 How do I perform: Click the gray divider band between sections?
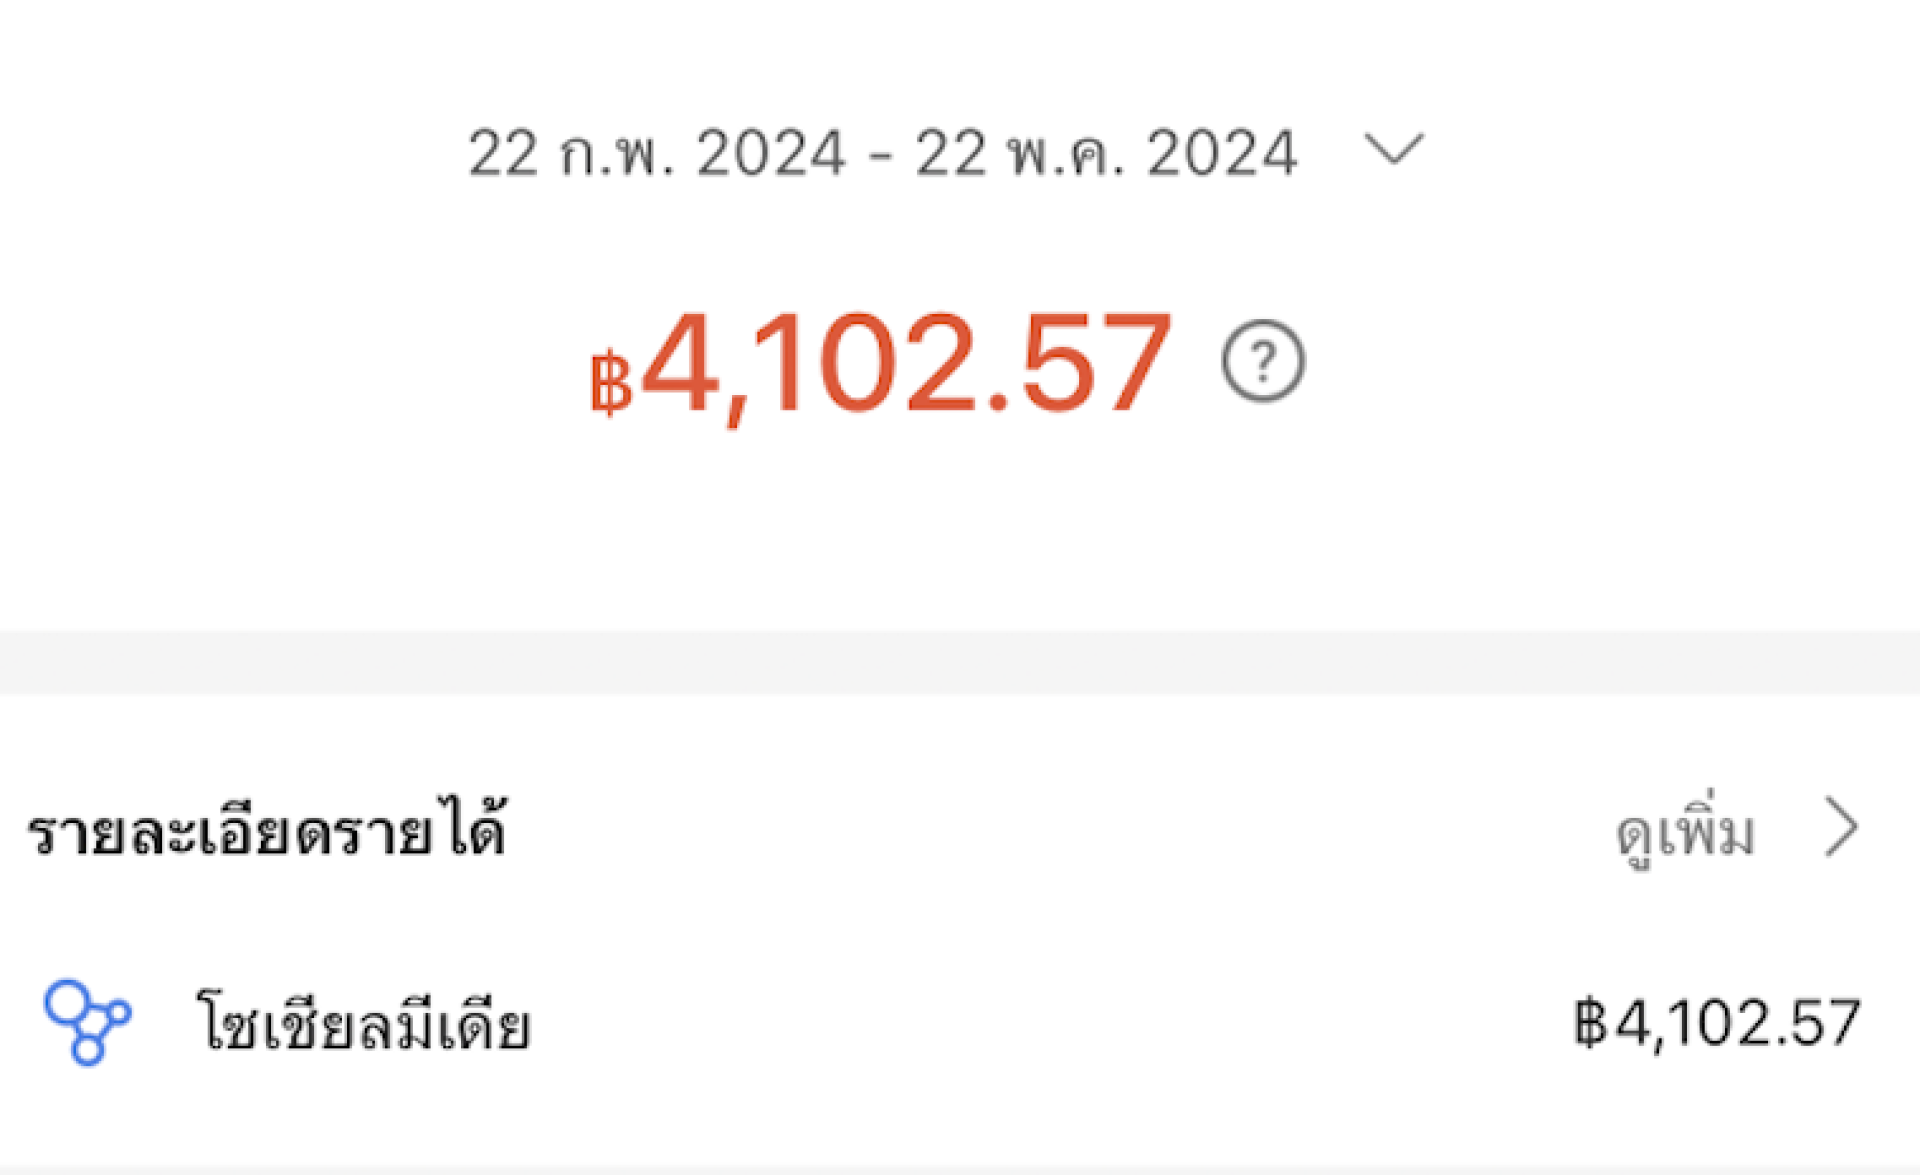(960, 662)
